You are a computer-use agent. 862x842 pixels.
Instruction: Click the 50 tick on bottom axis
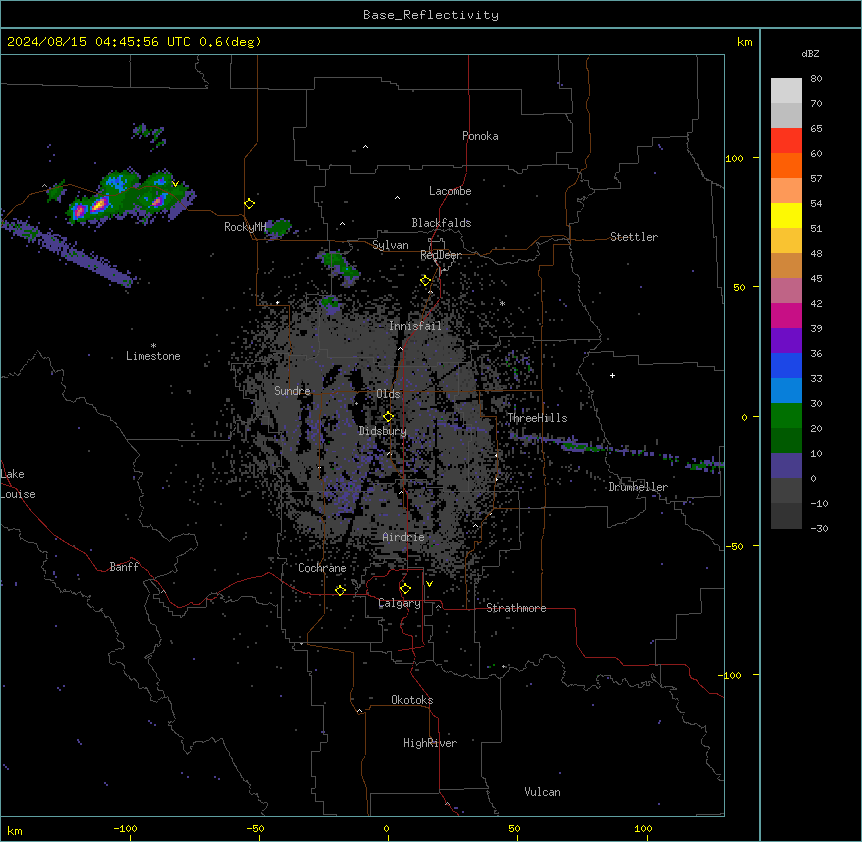(513, 828)
